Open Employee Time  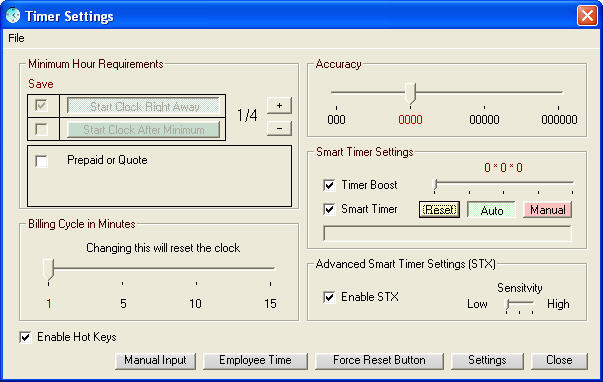pyautogui.click(x=255, y=361)
